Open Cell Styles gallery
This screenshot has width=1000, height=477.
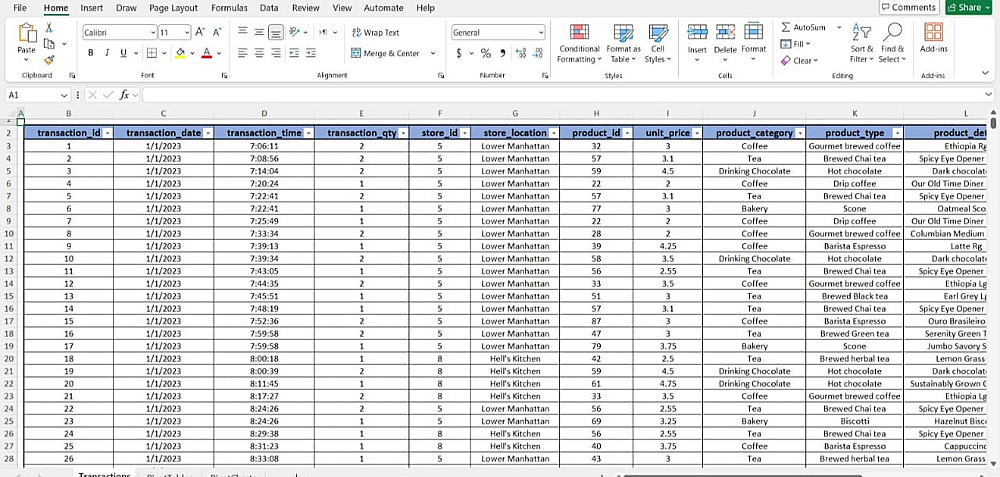[658, 43]
